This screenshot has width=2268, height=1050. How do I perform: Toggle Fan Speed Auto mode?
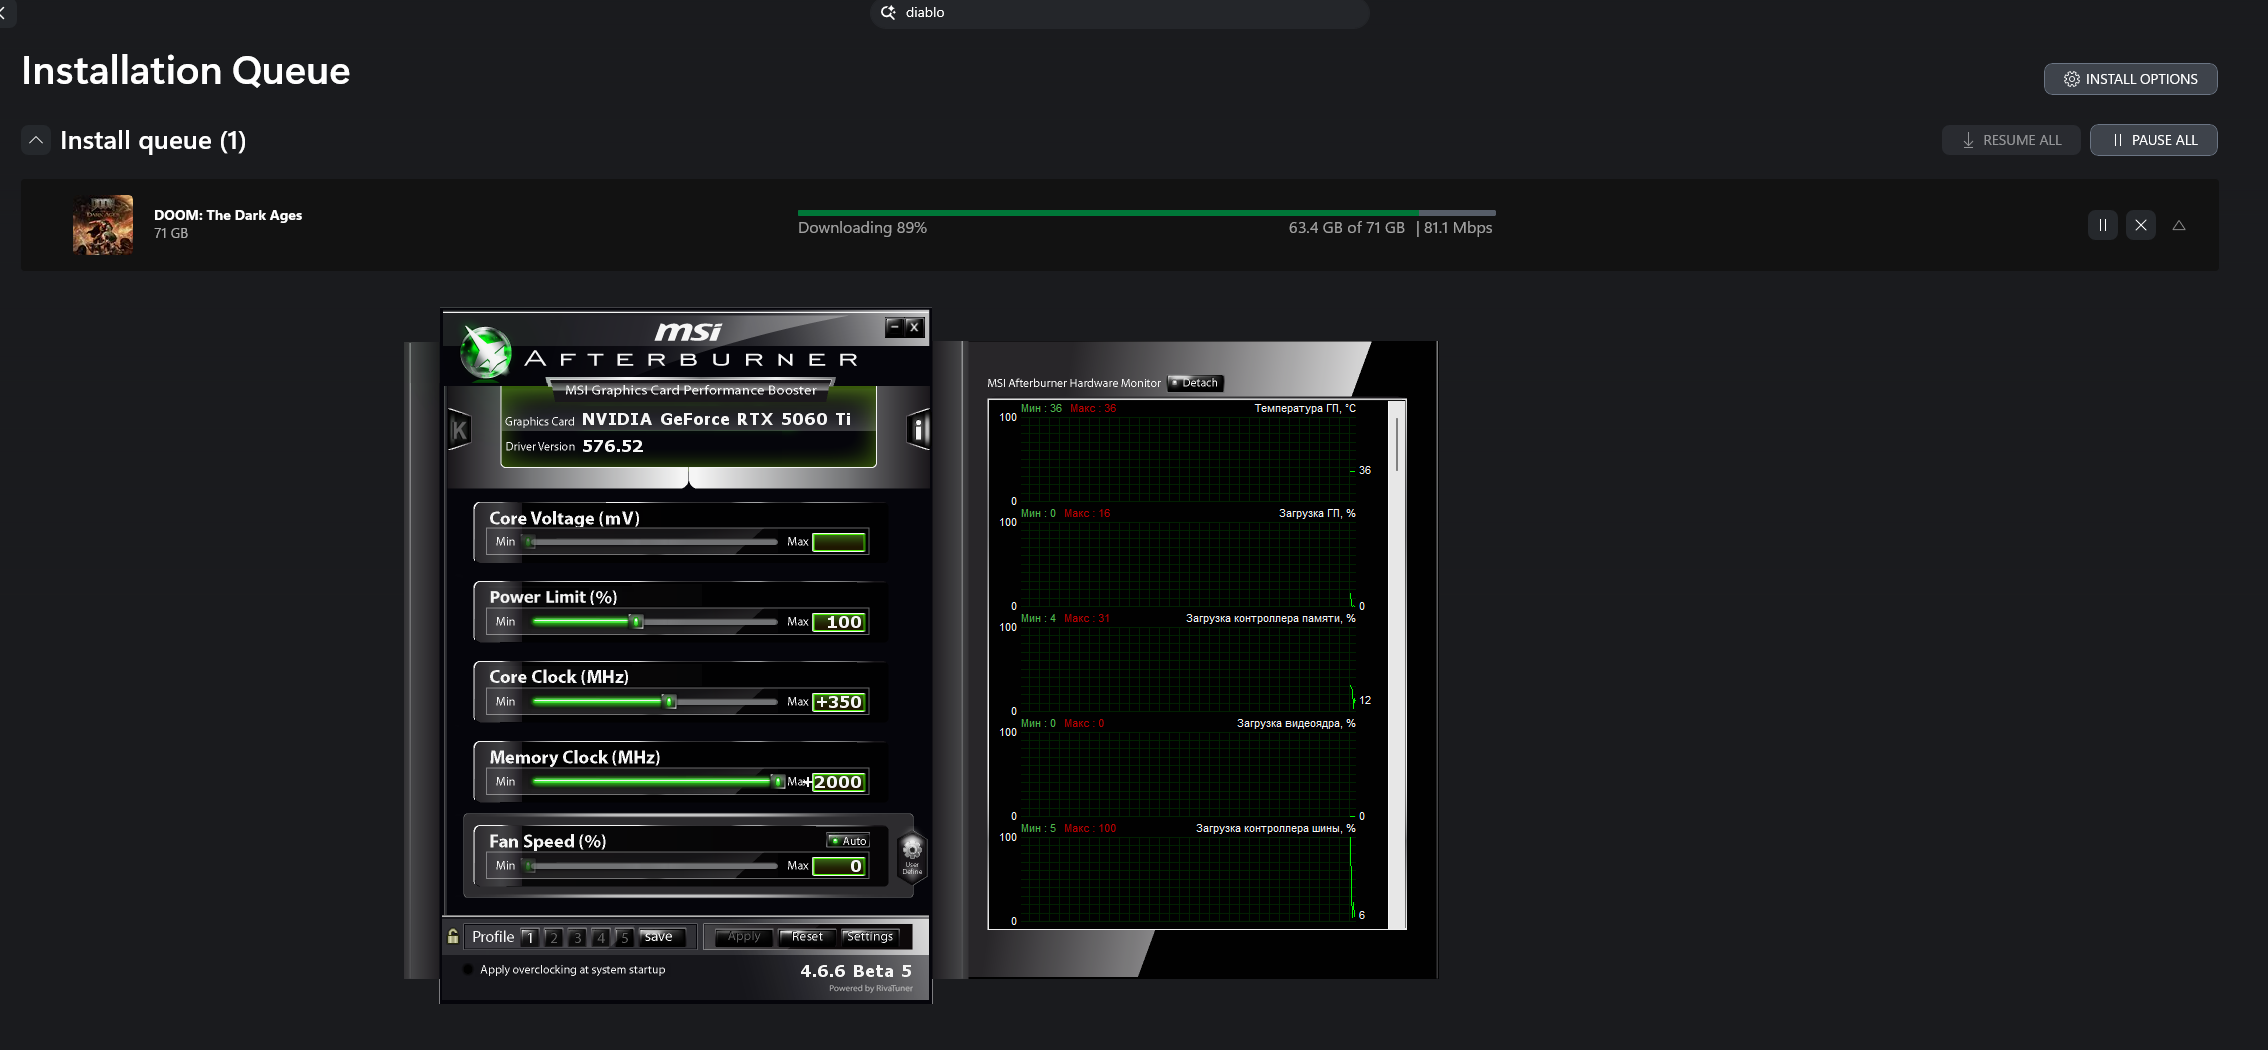pos(848,841)
